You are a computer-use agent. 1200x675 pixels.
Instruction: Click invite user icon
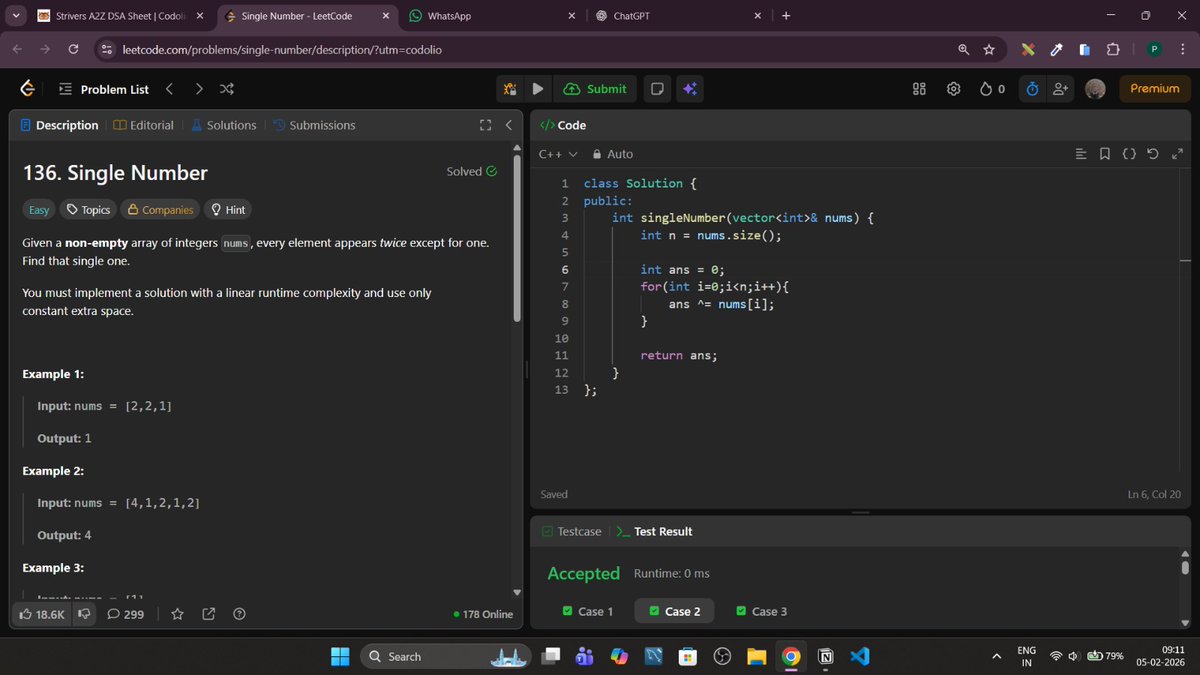point(1060,89)
